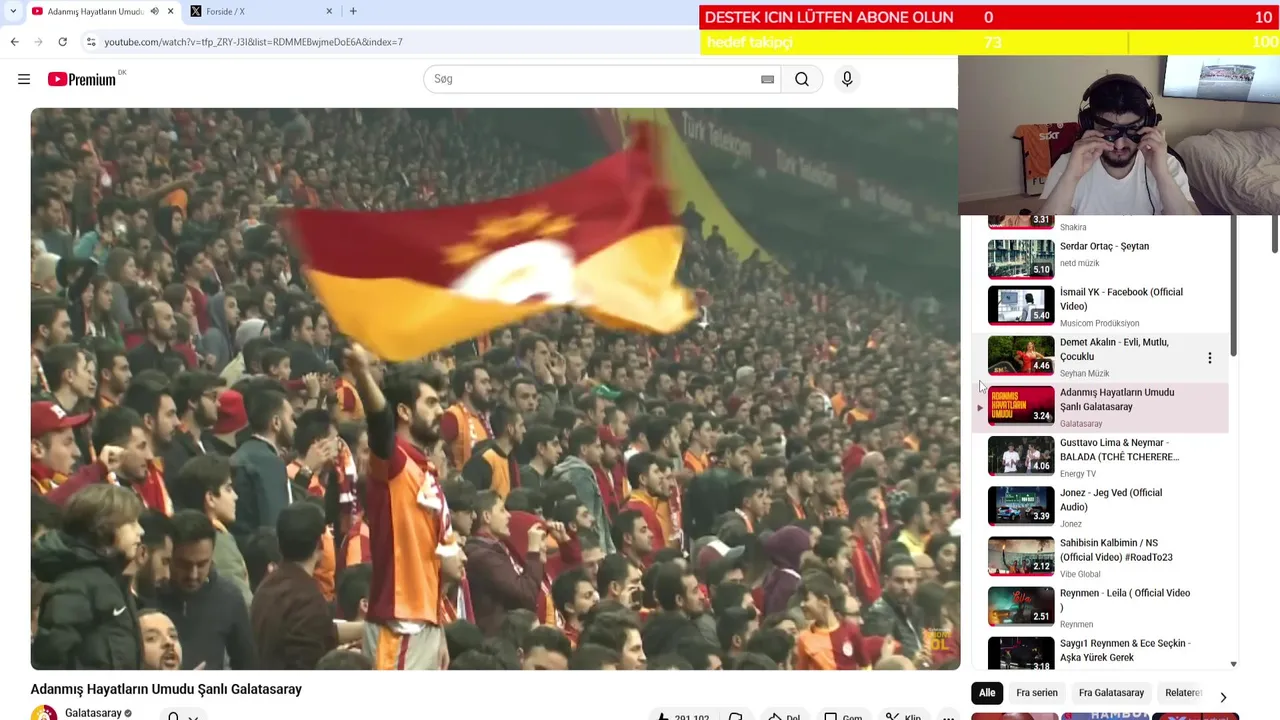Start voice search with microphone icon
The width and height of the screenshot is (1280, 720).
[847, 79]
